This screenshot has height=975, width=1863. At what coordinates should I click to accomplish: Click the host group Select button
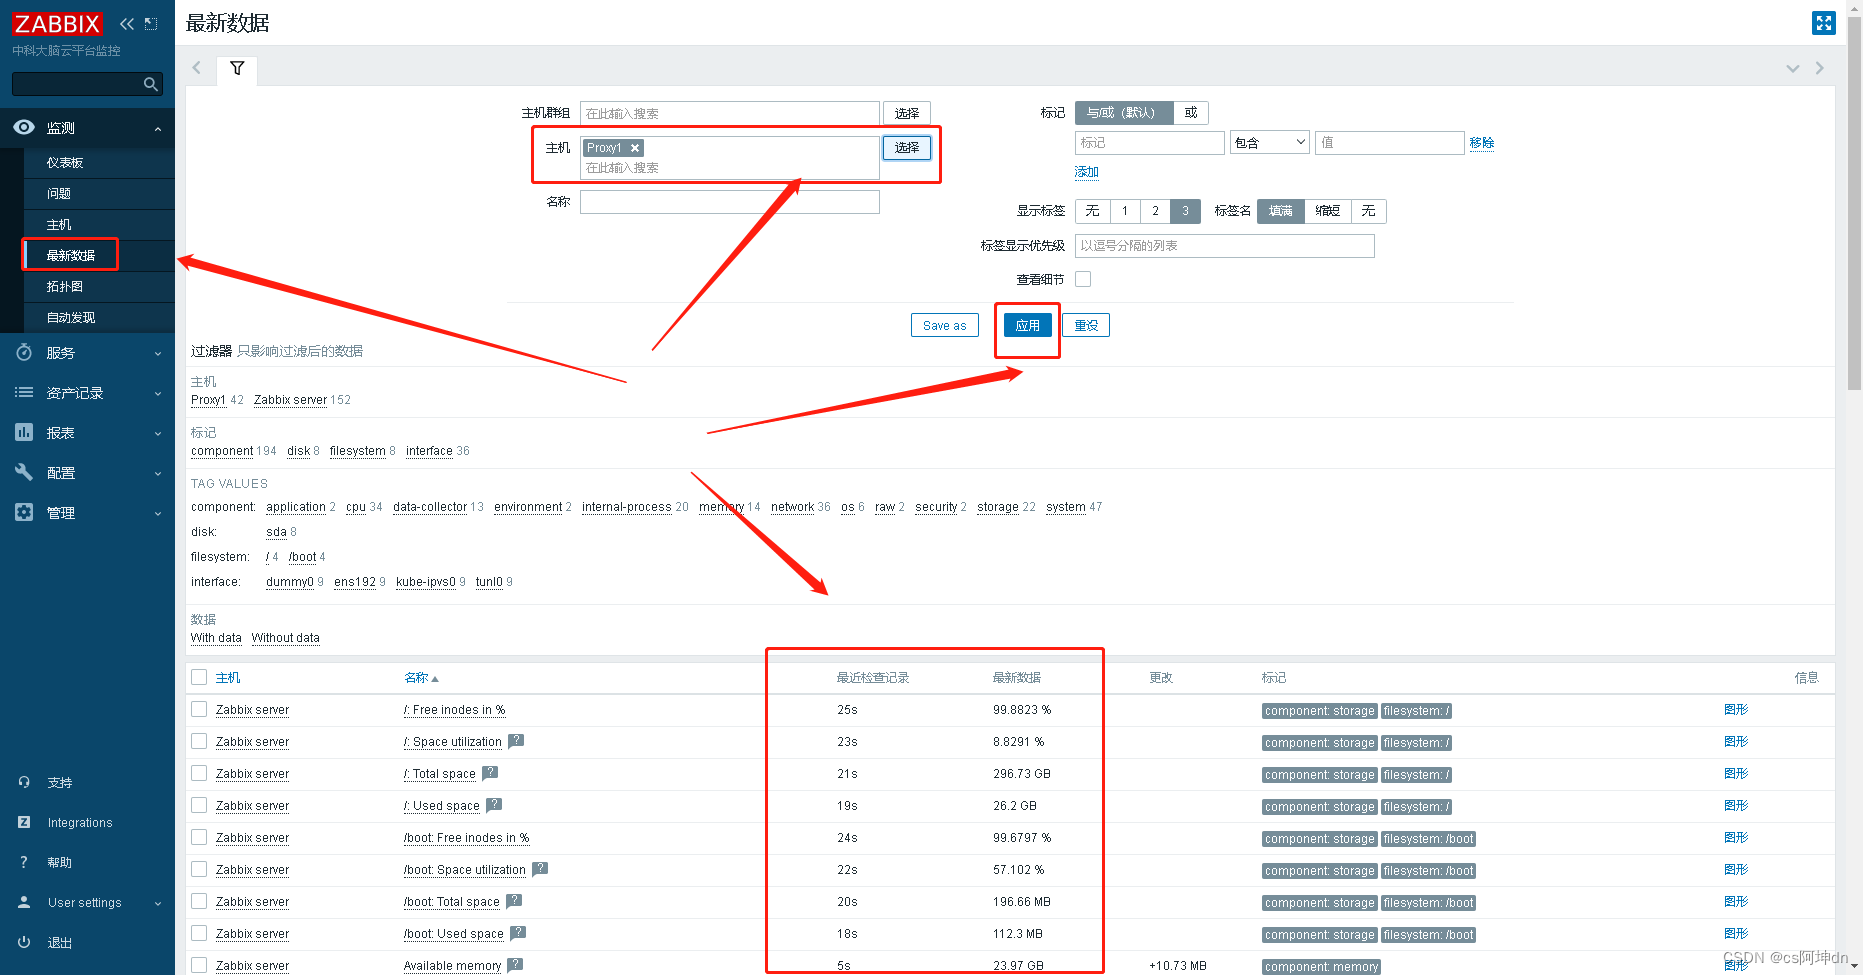pos(907,113)
